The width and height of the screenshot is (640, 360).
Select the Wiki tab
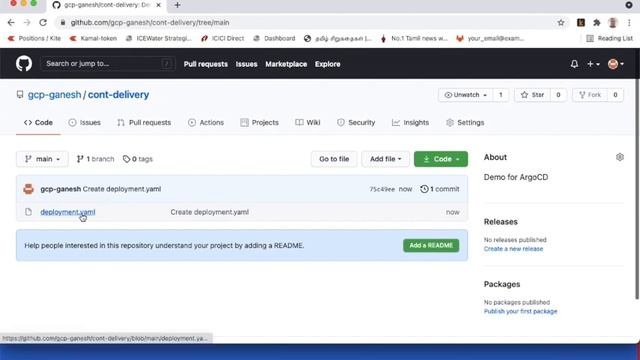pos(308,122)
